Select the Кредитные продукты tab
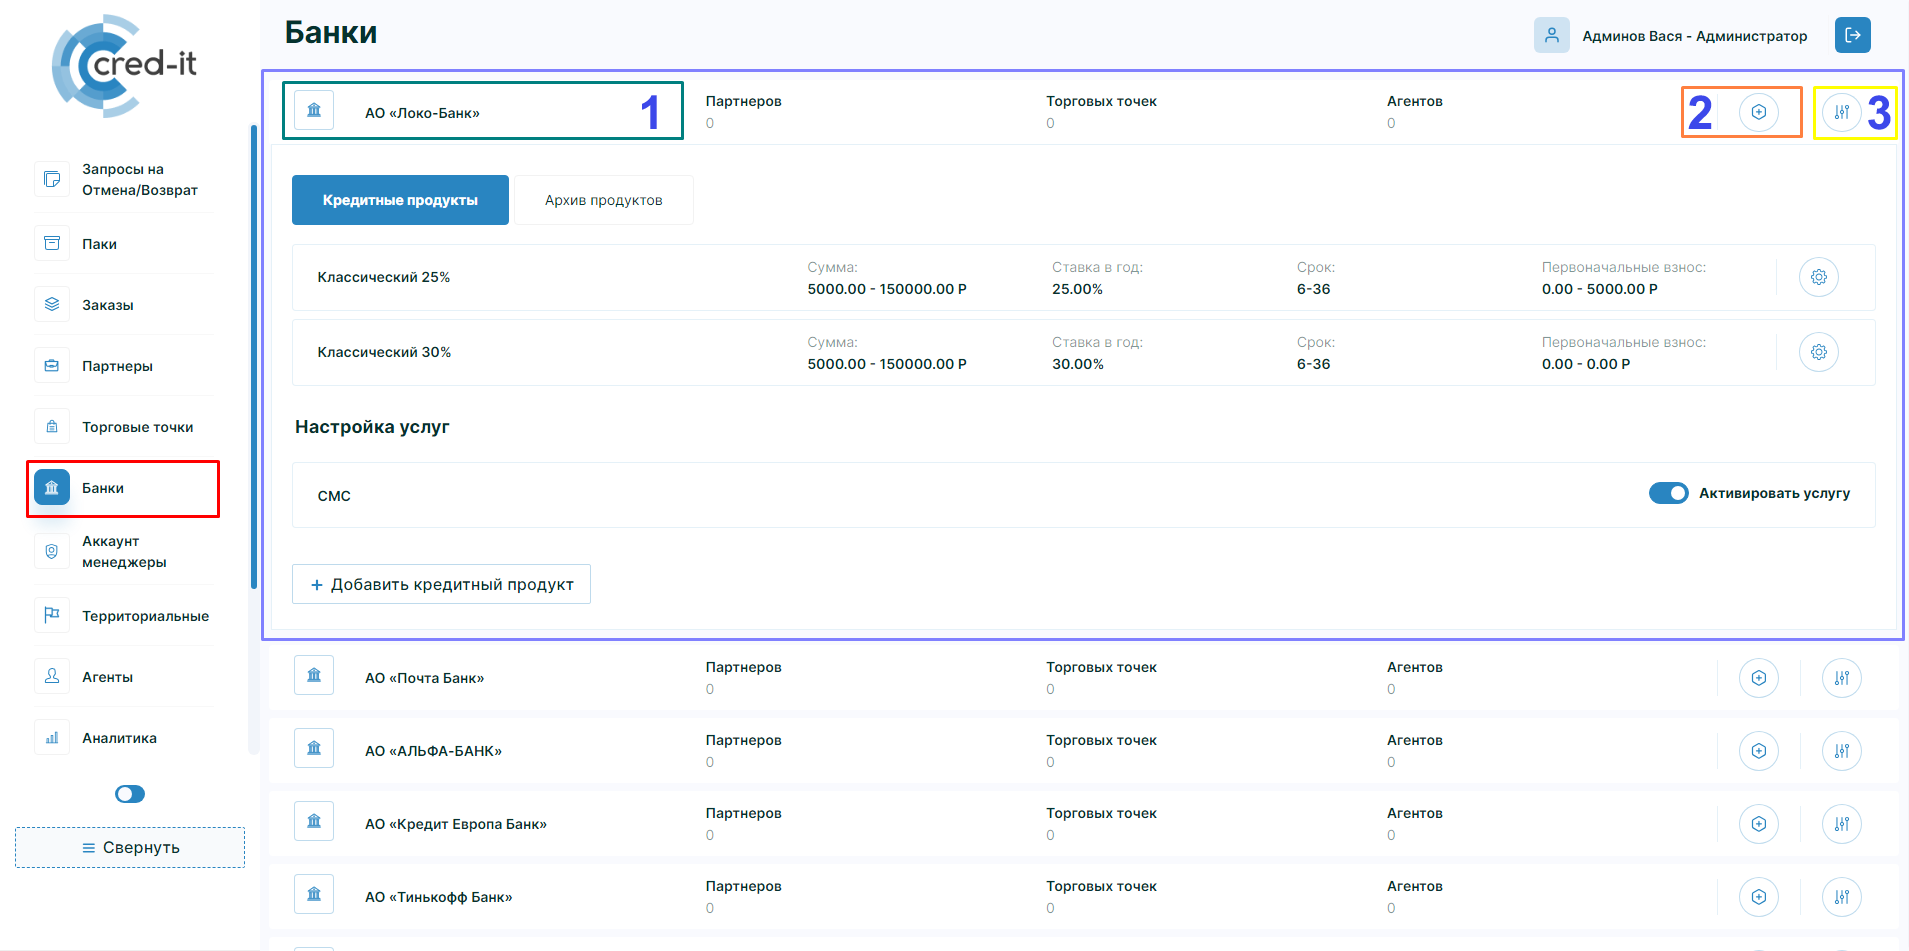 pos(400,200)
